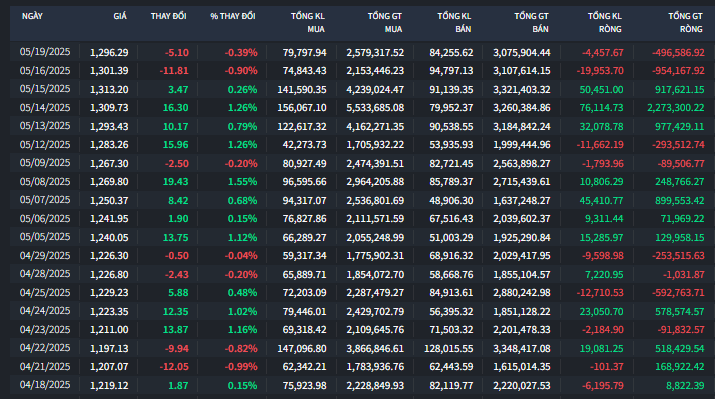The height and width of the screenshot is (399, 715).
Task: Select percent change 1.26% on 05/14/2025 row
Action: click(x=242, y=108)
